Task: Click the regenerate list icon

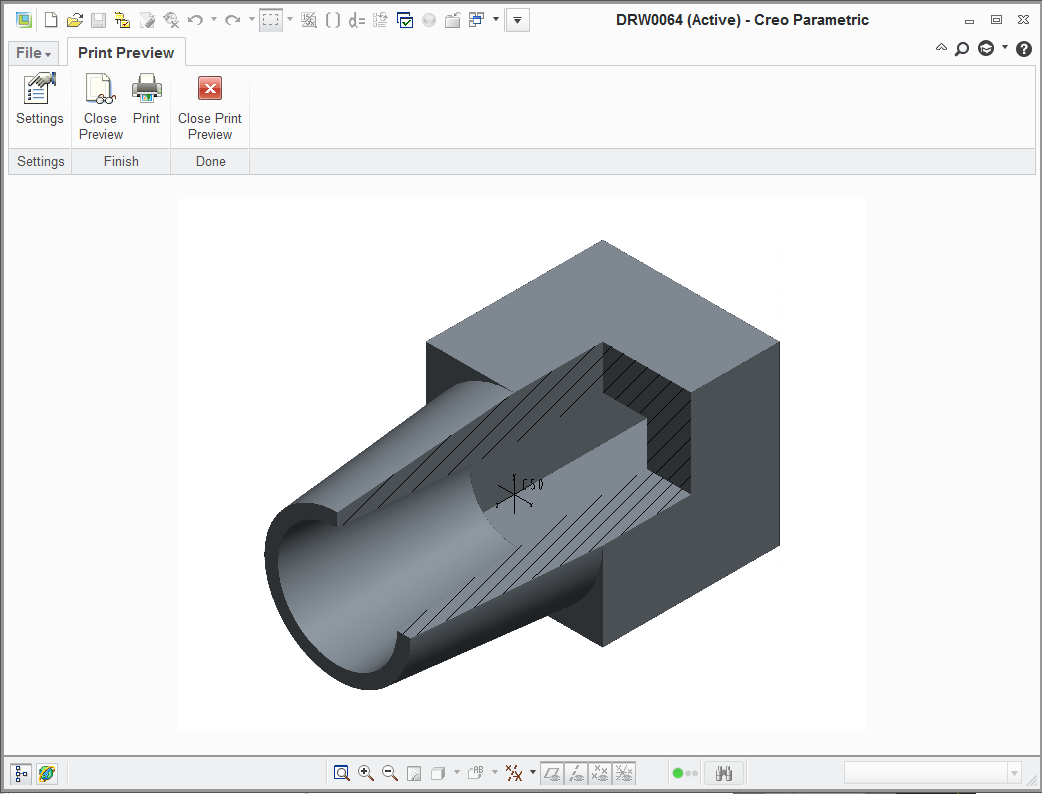Action: (x=380, y=20)
